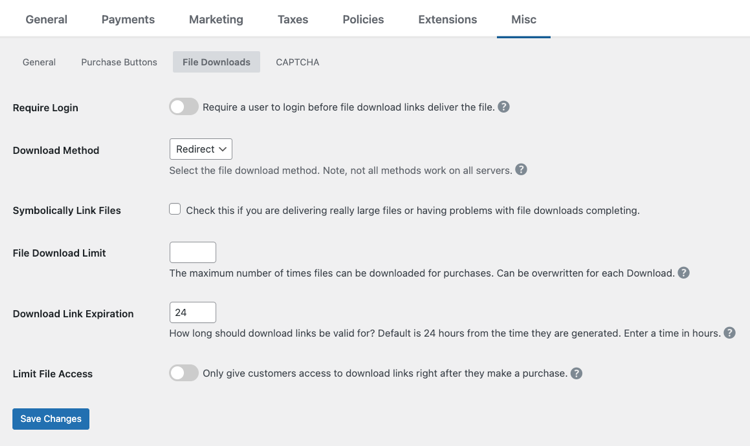Check the Symbolically Link Files checkbox
Image resolution: width=750 pixels, height=446 pixels.
point(175,209)
